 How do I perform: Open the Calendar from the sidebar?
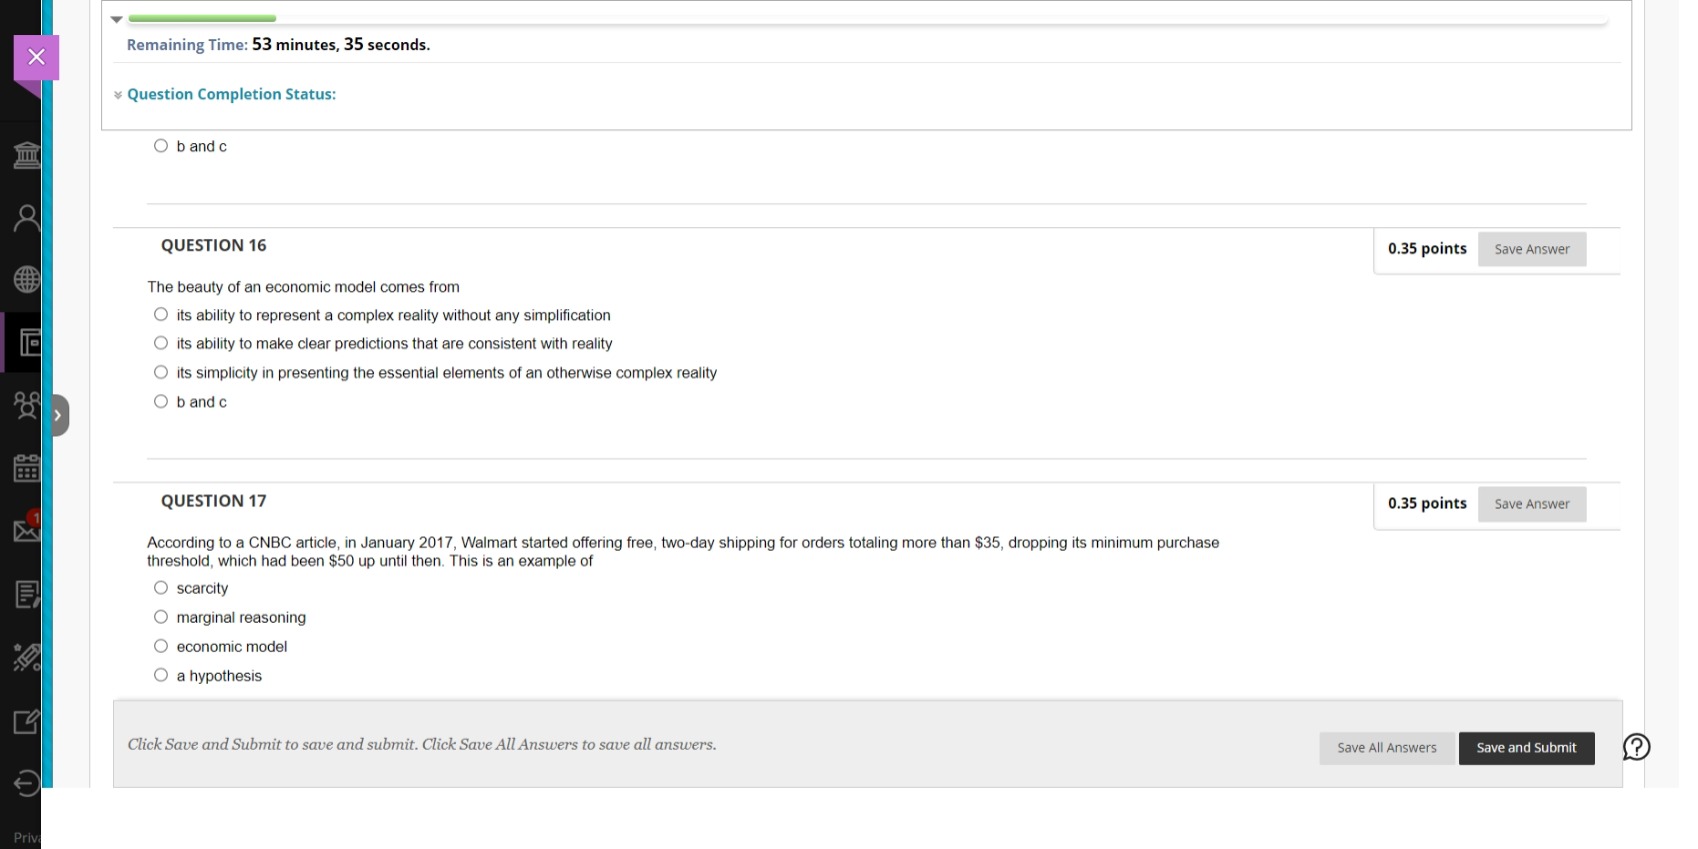27,468
